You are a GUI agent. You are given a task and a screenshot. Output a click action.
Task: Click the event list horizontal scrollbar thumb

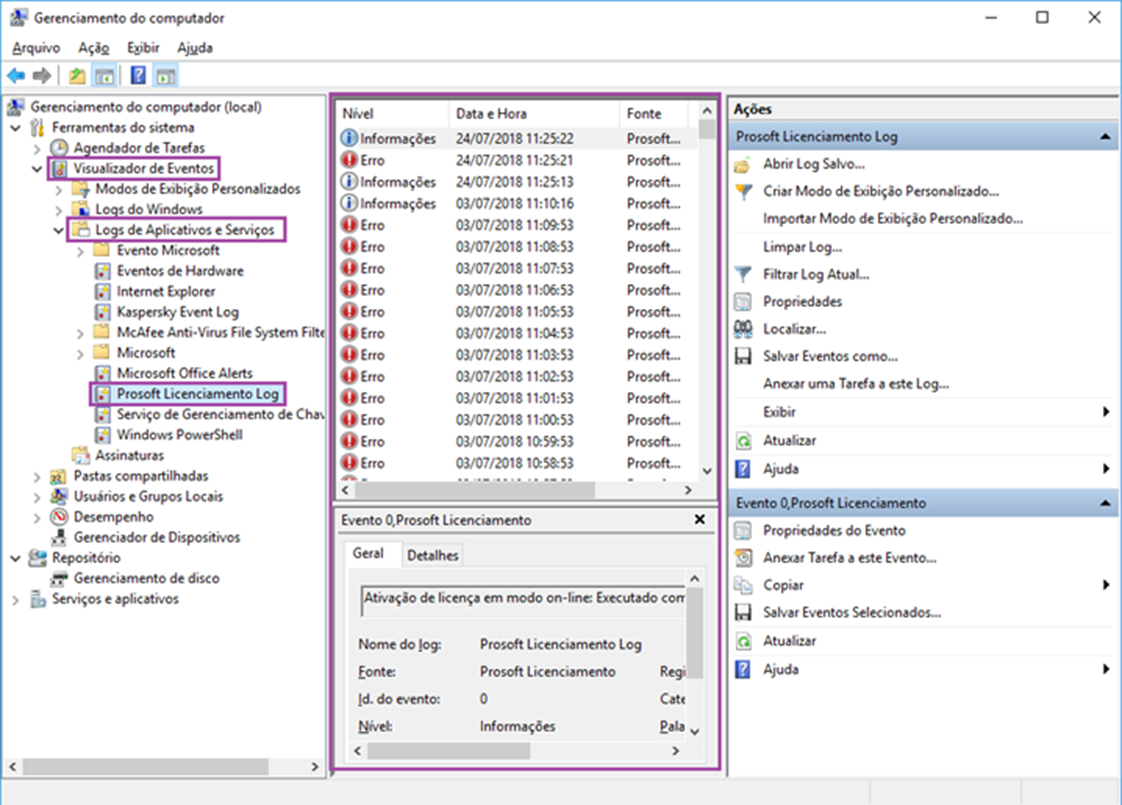pos(474,490)
